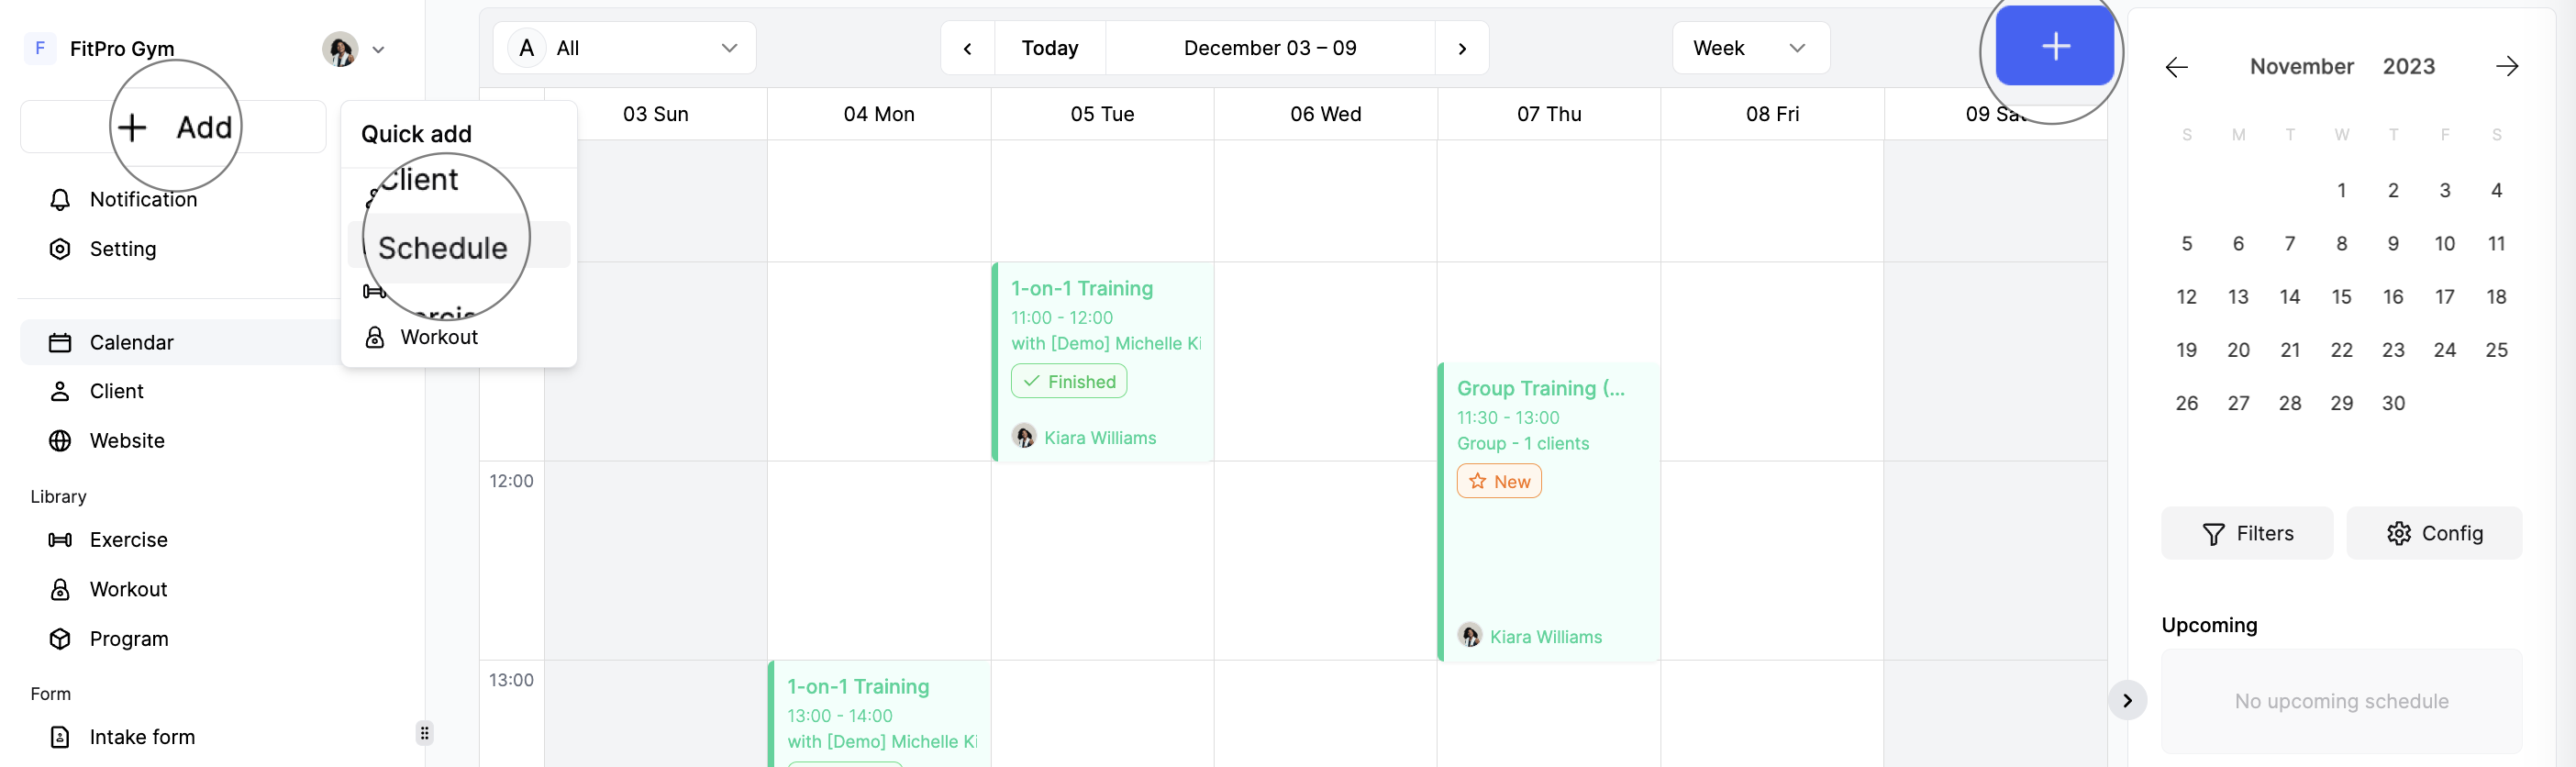
Task: Click the 07 Thu column header
Action: [x=1549, y=114]
